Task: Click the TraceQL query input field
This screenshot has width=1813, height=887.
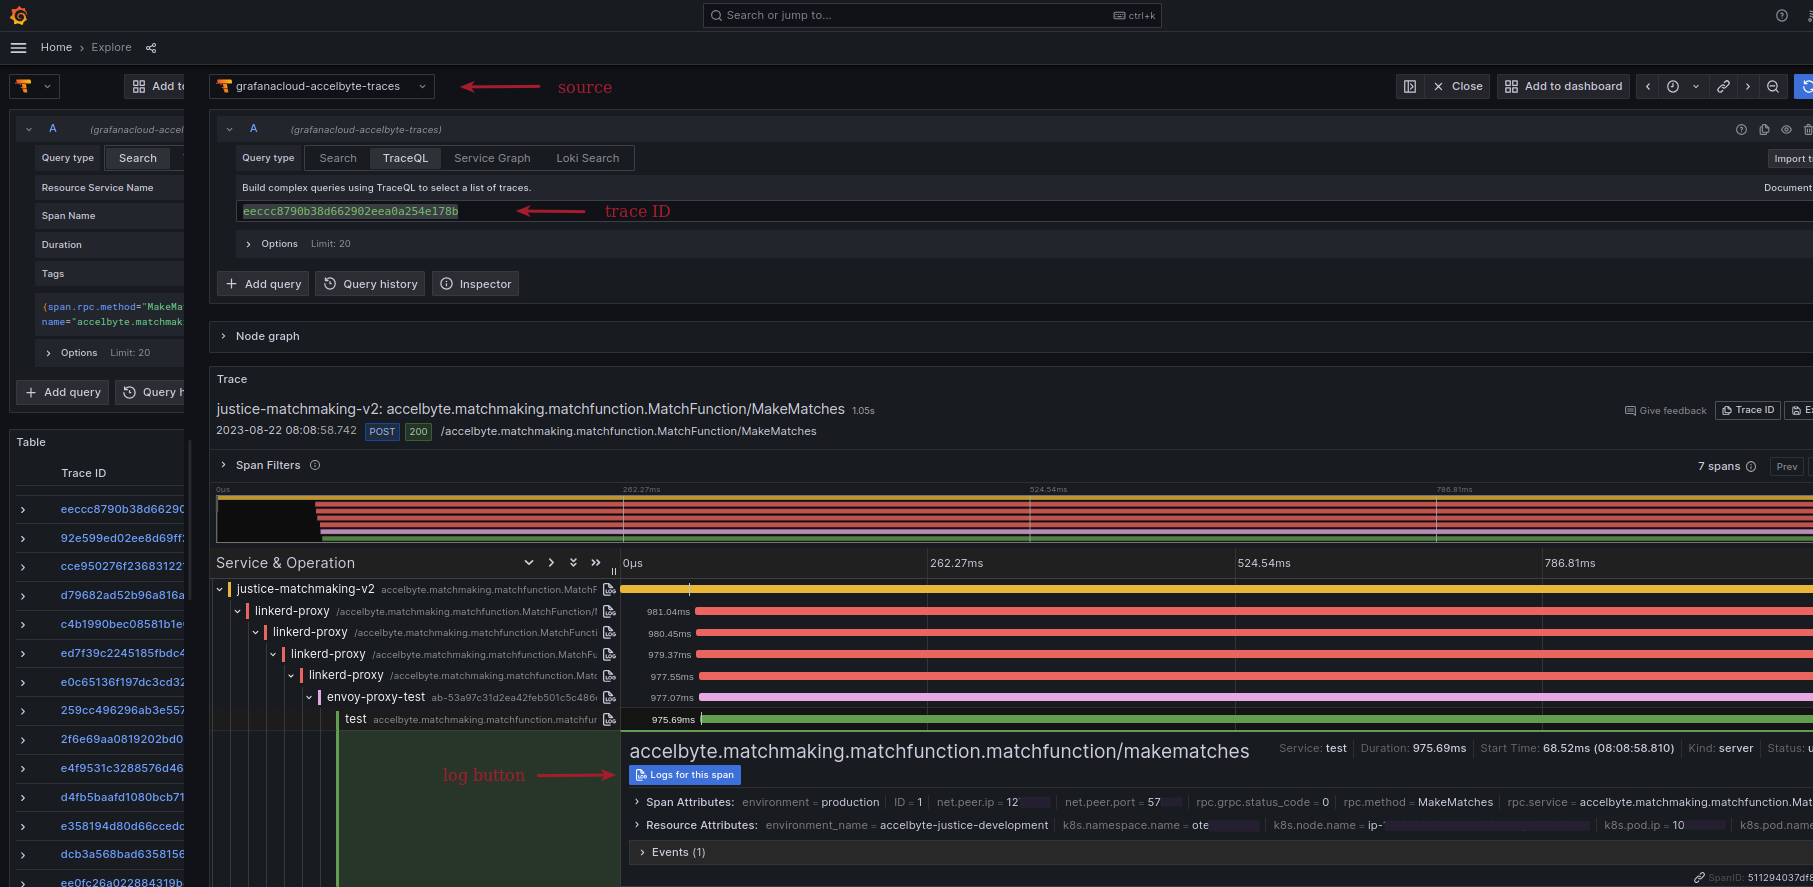Action: click(1024, 211)
